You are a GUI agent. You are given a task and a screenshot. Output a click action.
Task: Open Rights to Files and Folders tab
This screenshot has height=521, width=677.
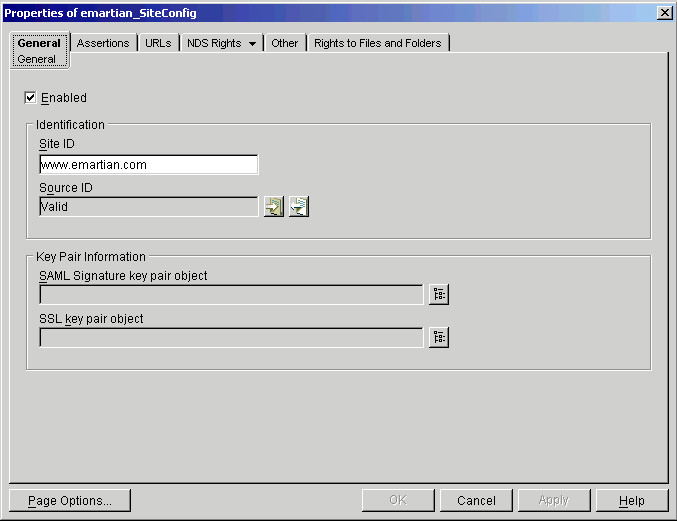tap(378, 43)
